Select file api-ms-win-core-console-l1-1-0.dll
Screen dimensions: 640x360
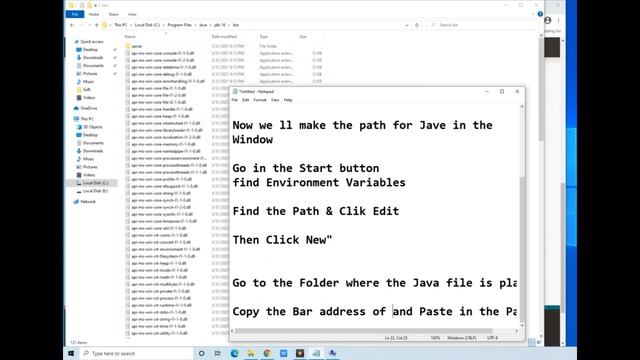[162, 53]
